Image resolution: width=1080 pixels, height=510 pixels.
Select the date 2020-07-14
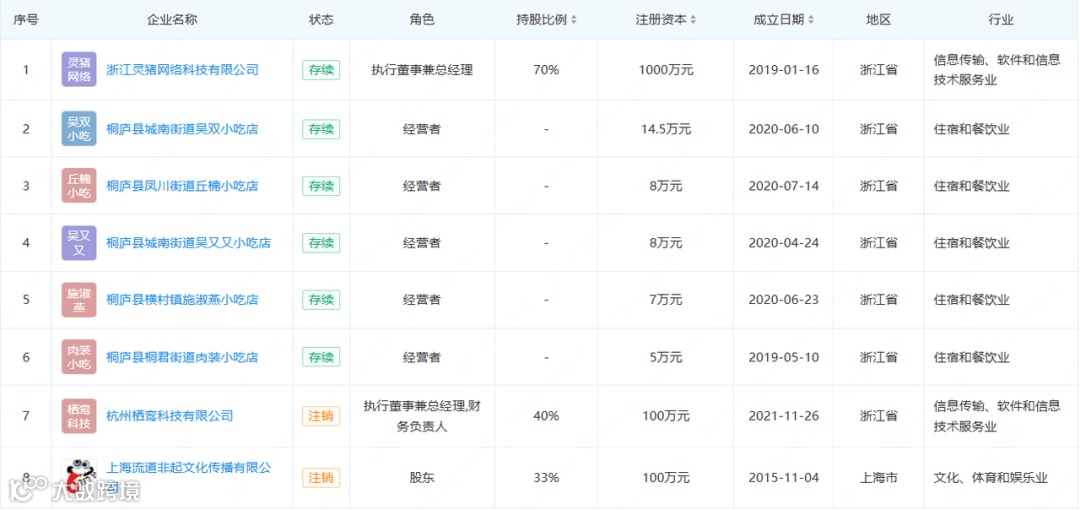coord(784,185)
